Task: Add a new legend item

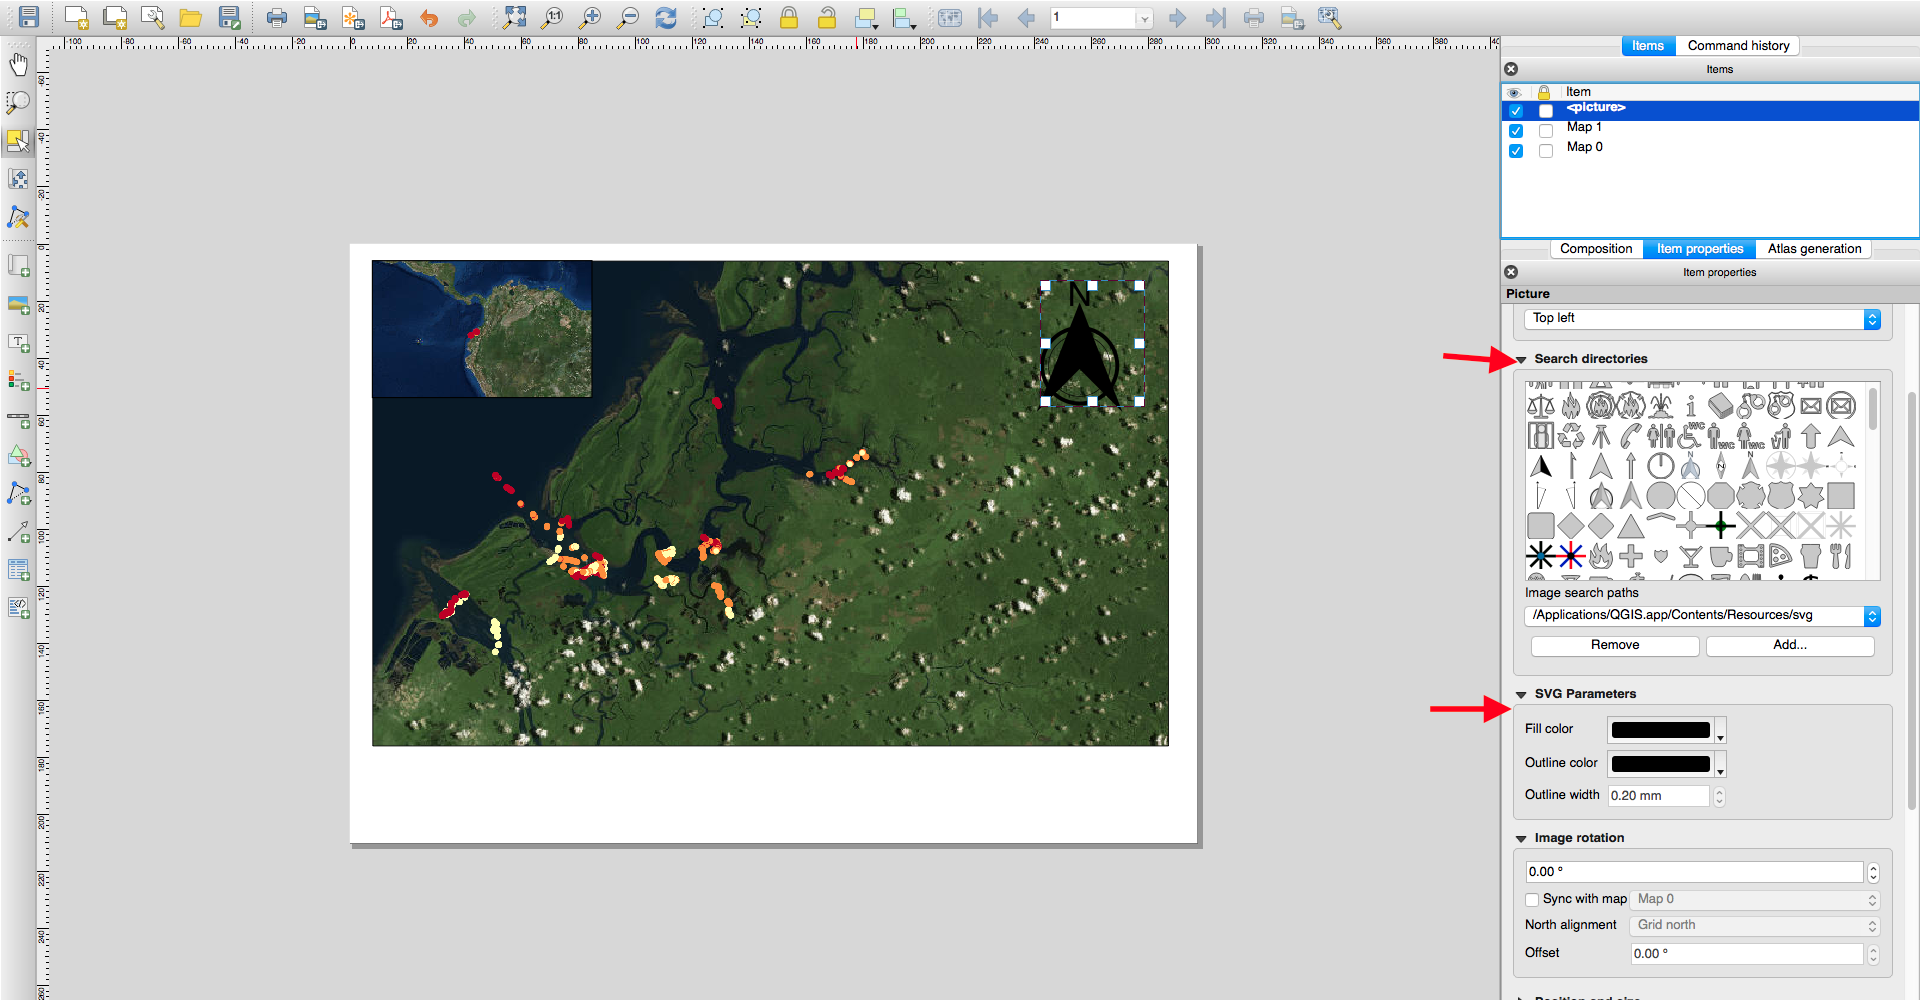Action: pos(18,381)
